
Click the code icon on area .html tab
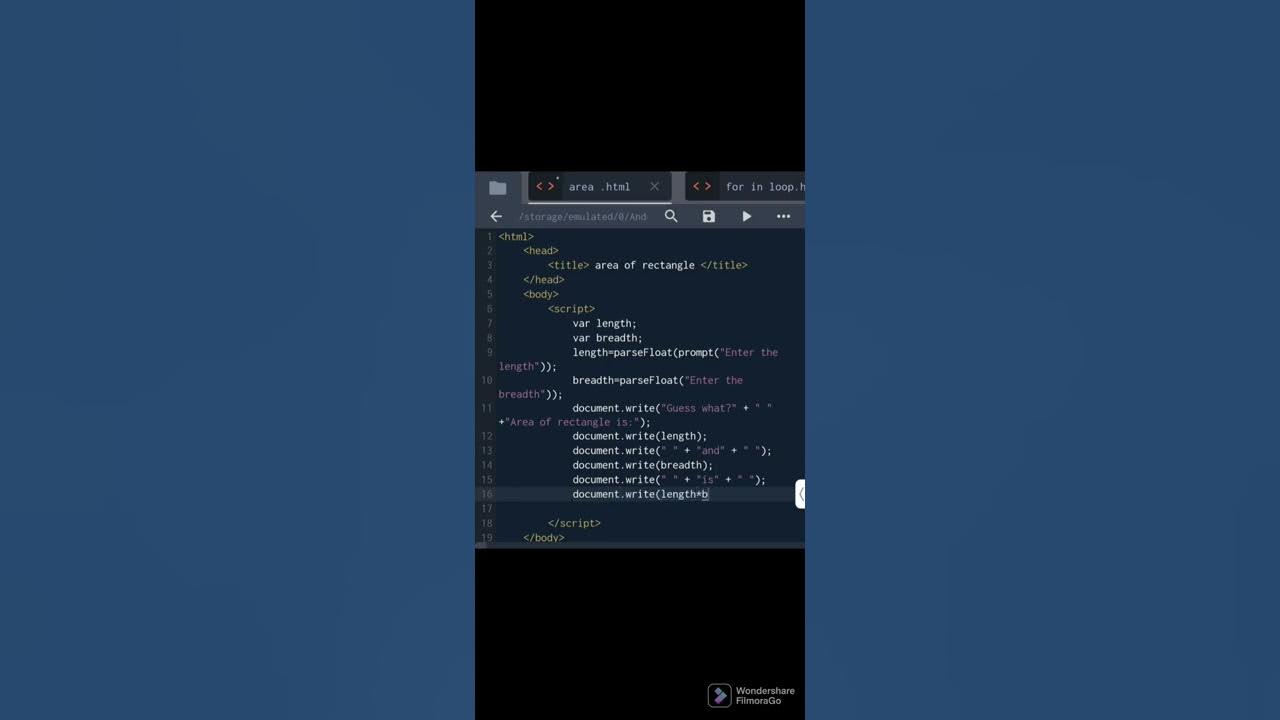(545, 187)
